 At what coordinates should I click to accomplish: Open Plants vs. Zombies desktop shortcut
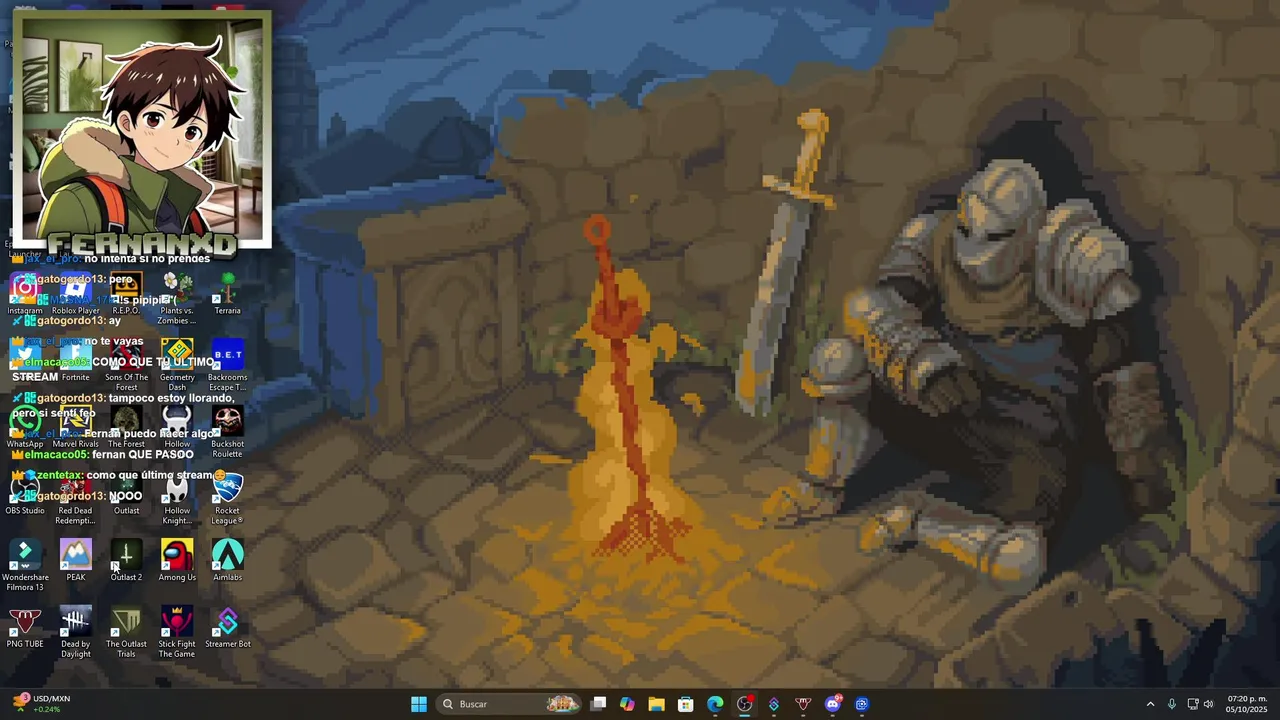click(x=177, y=299)
